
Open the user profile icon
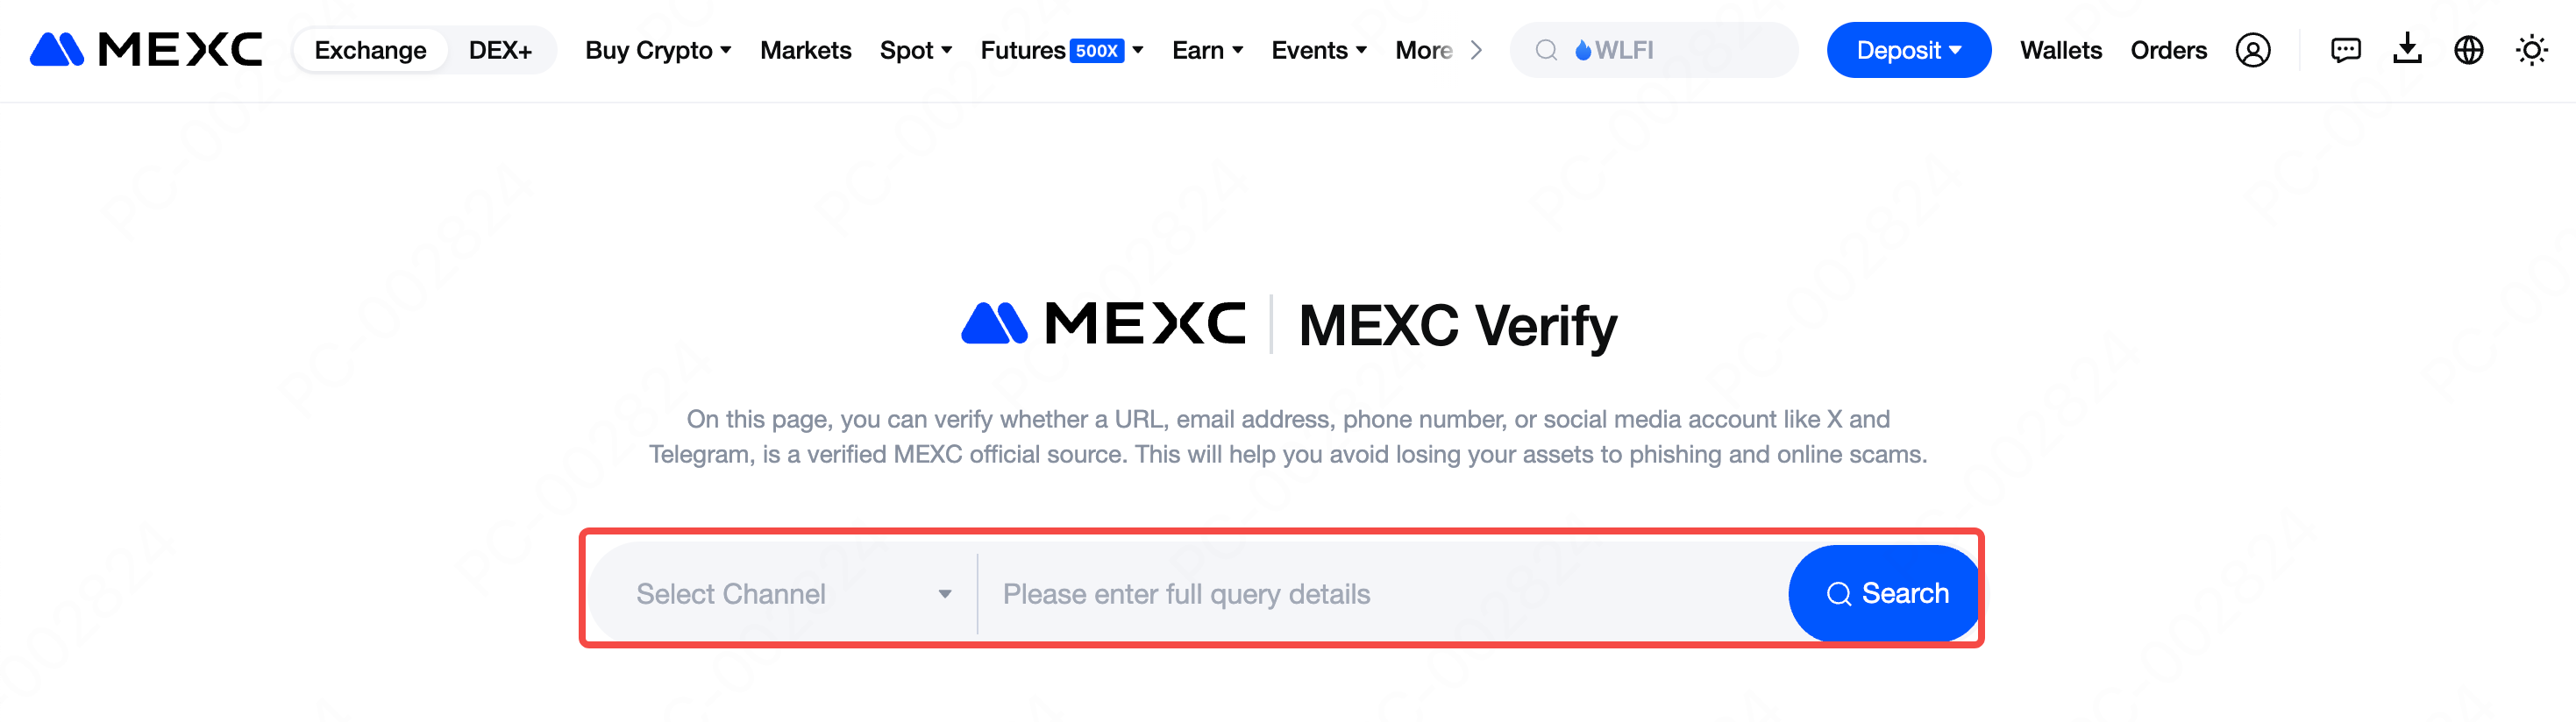(2252, 50)
